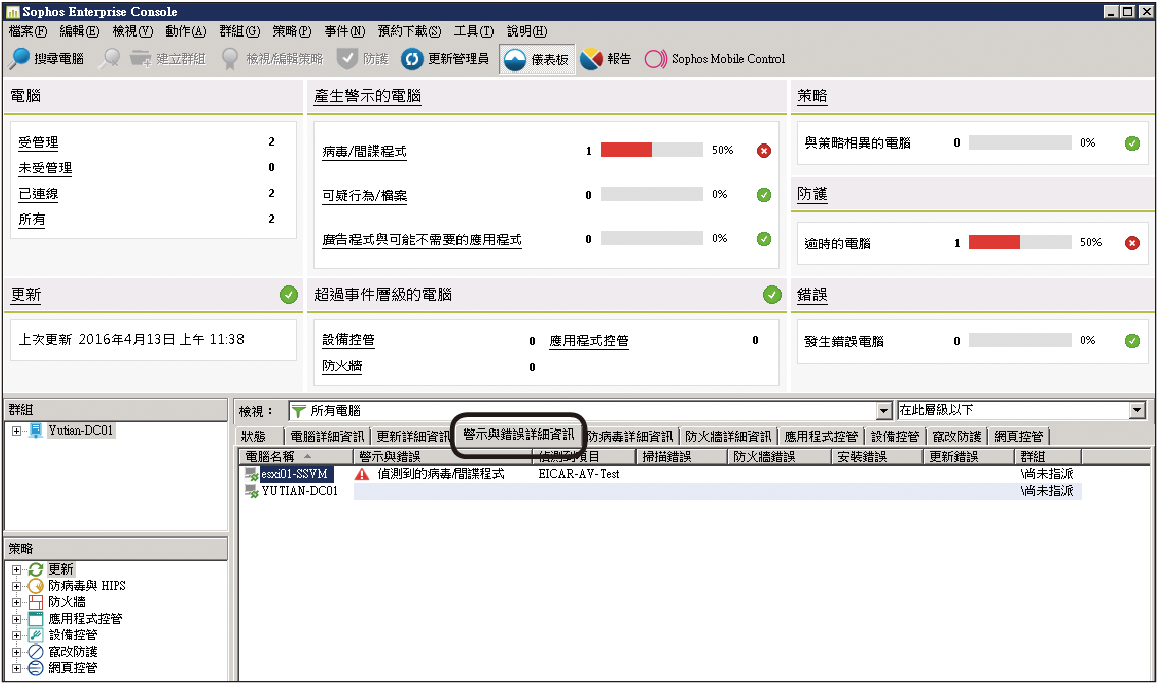Click the 檢視/編輯策略 toolbar icon
The image size is (1159, 686).
coord(230,58)
